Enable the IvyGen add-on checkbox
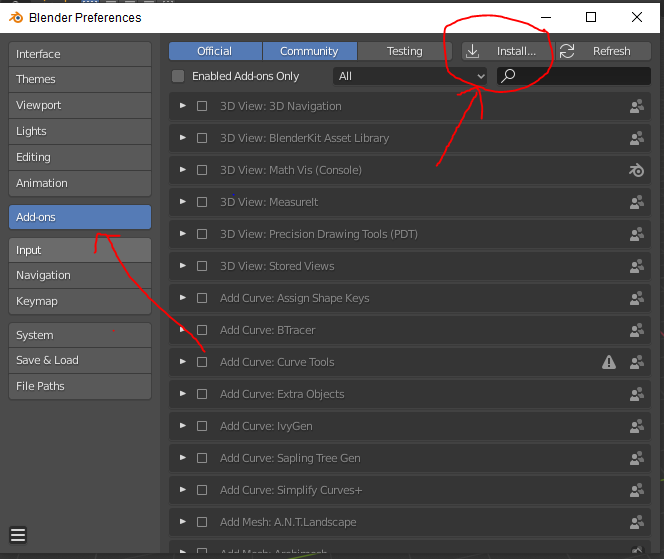The width and height of the screenshot is (664, 559). coord(202,426)
